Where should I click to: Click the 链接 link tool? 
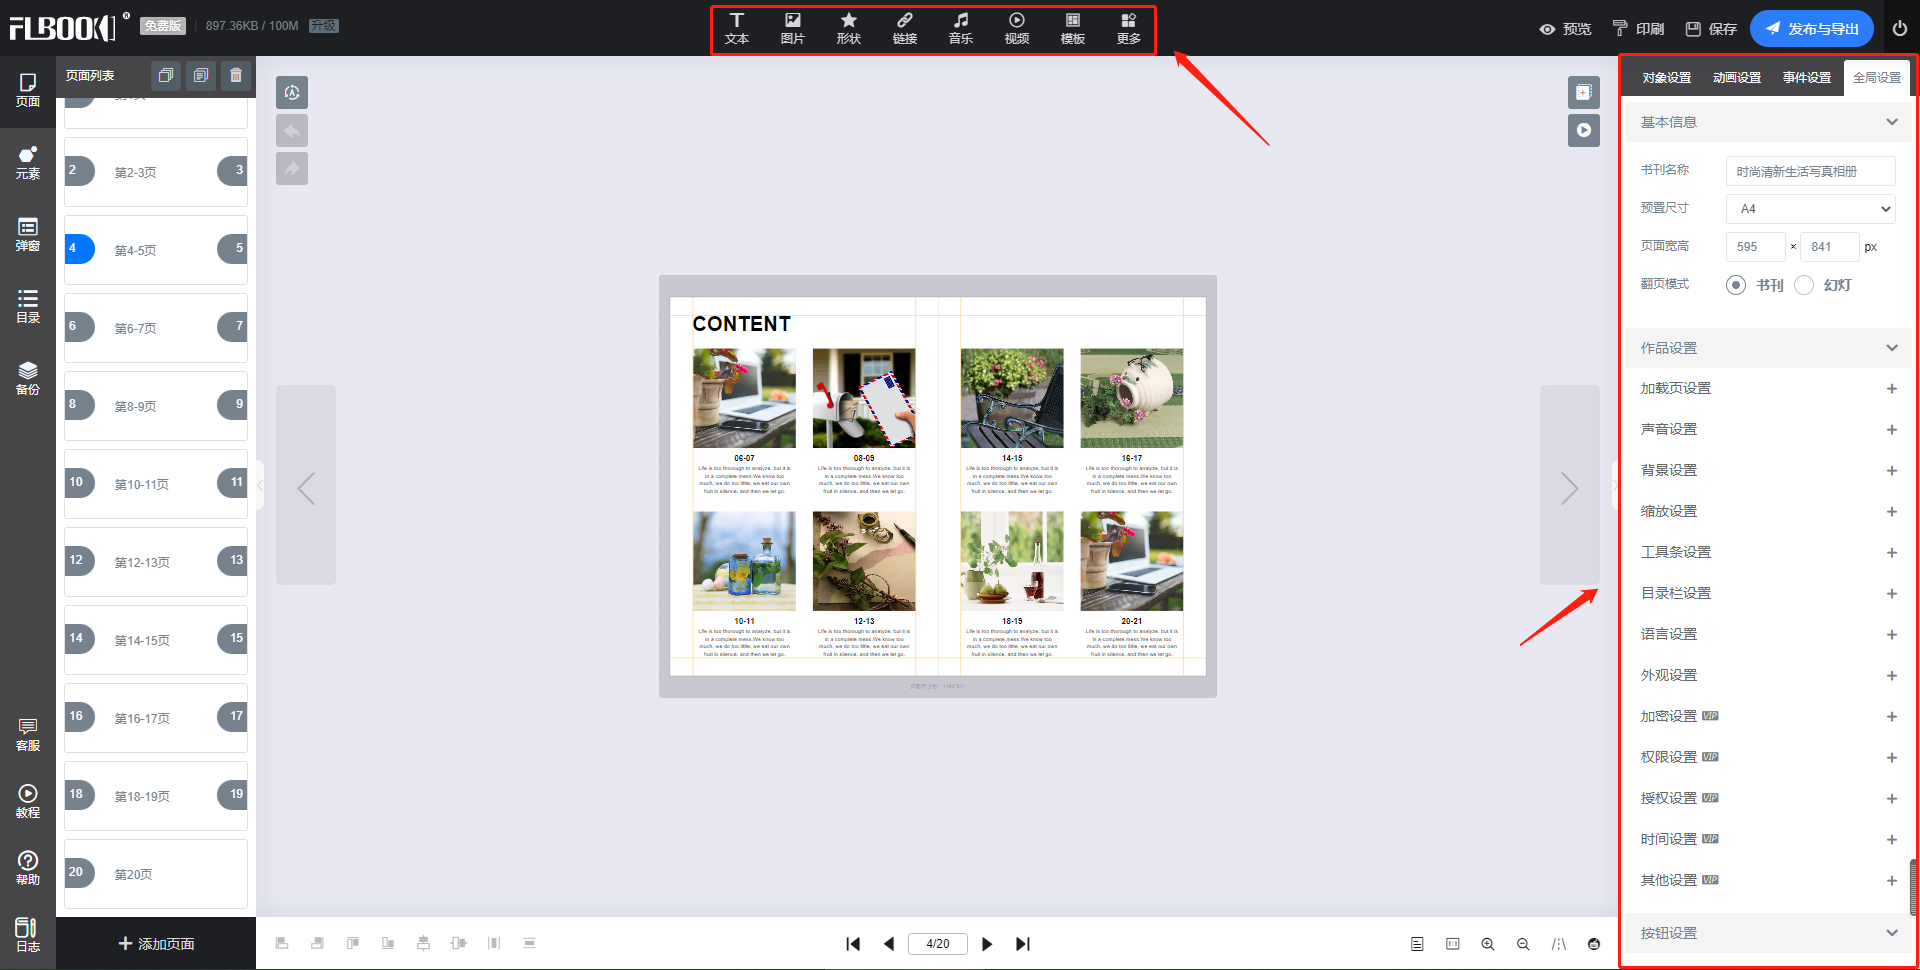[905, 29]
